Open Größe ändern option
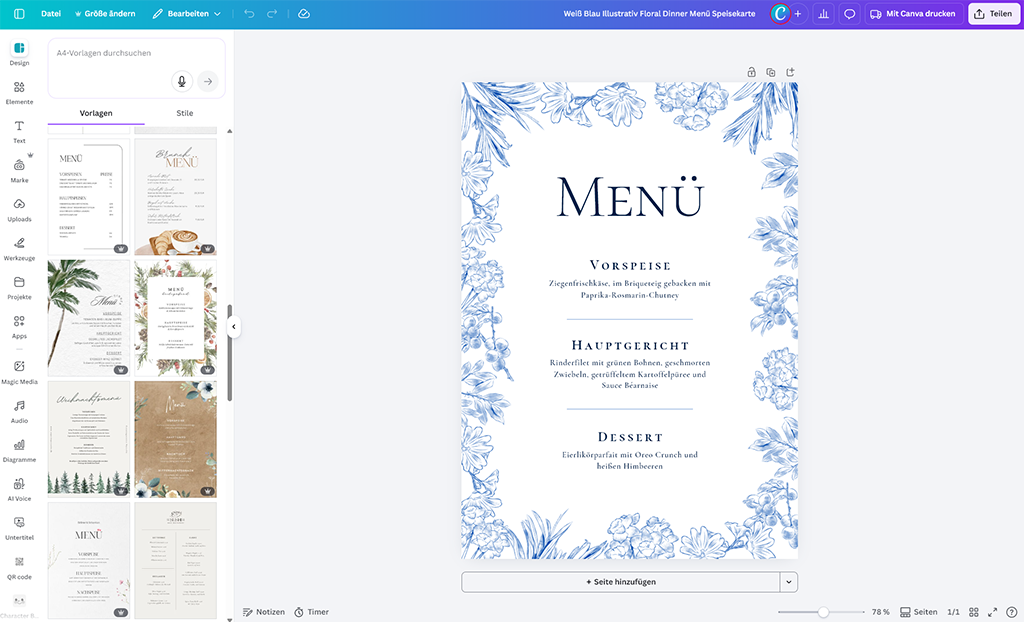1024x622 pixels. pos(104,14)
